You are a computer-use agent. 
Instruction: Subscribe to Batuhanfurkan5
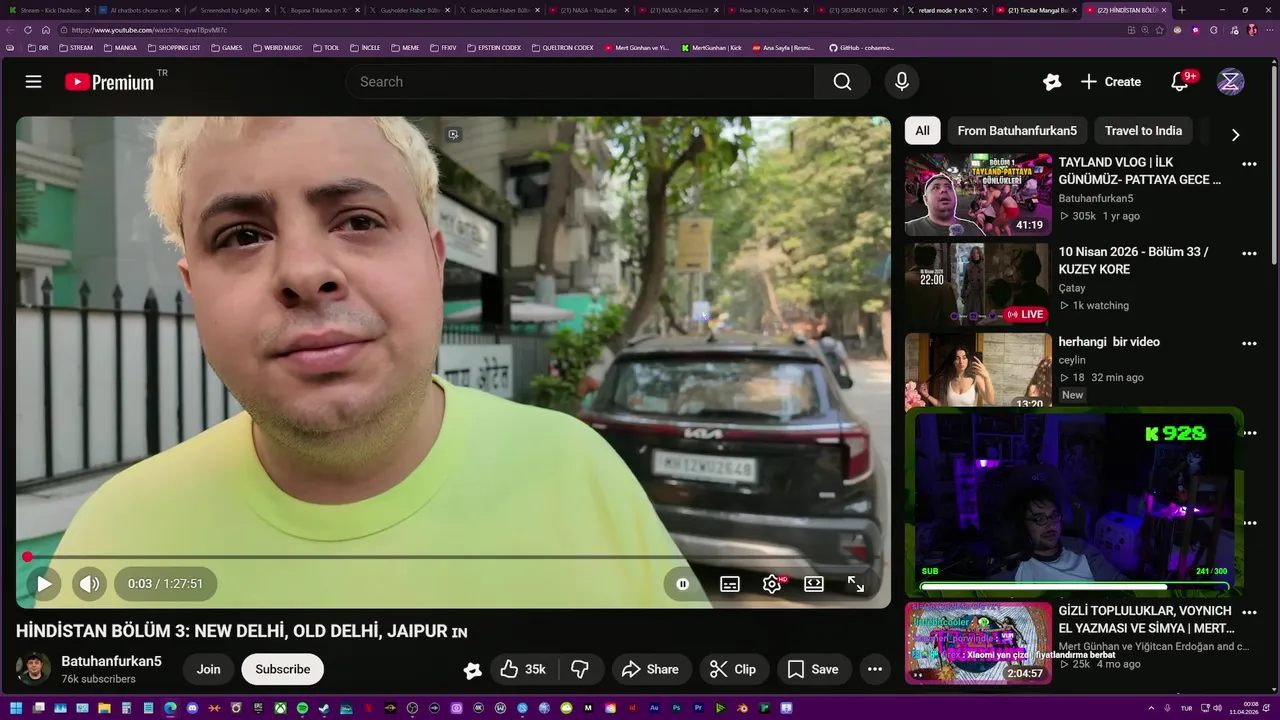(x=282, y=669)
